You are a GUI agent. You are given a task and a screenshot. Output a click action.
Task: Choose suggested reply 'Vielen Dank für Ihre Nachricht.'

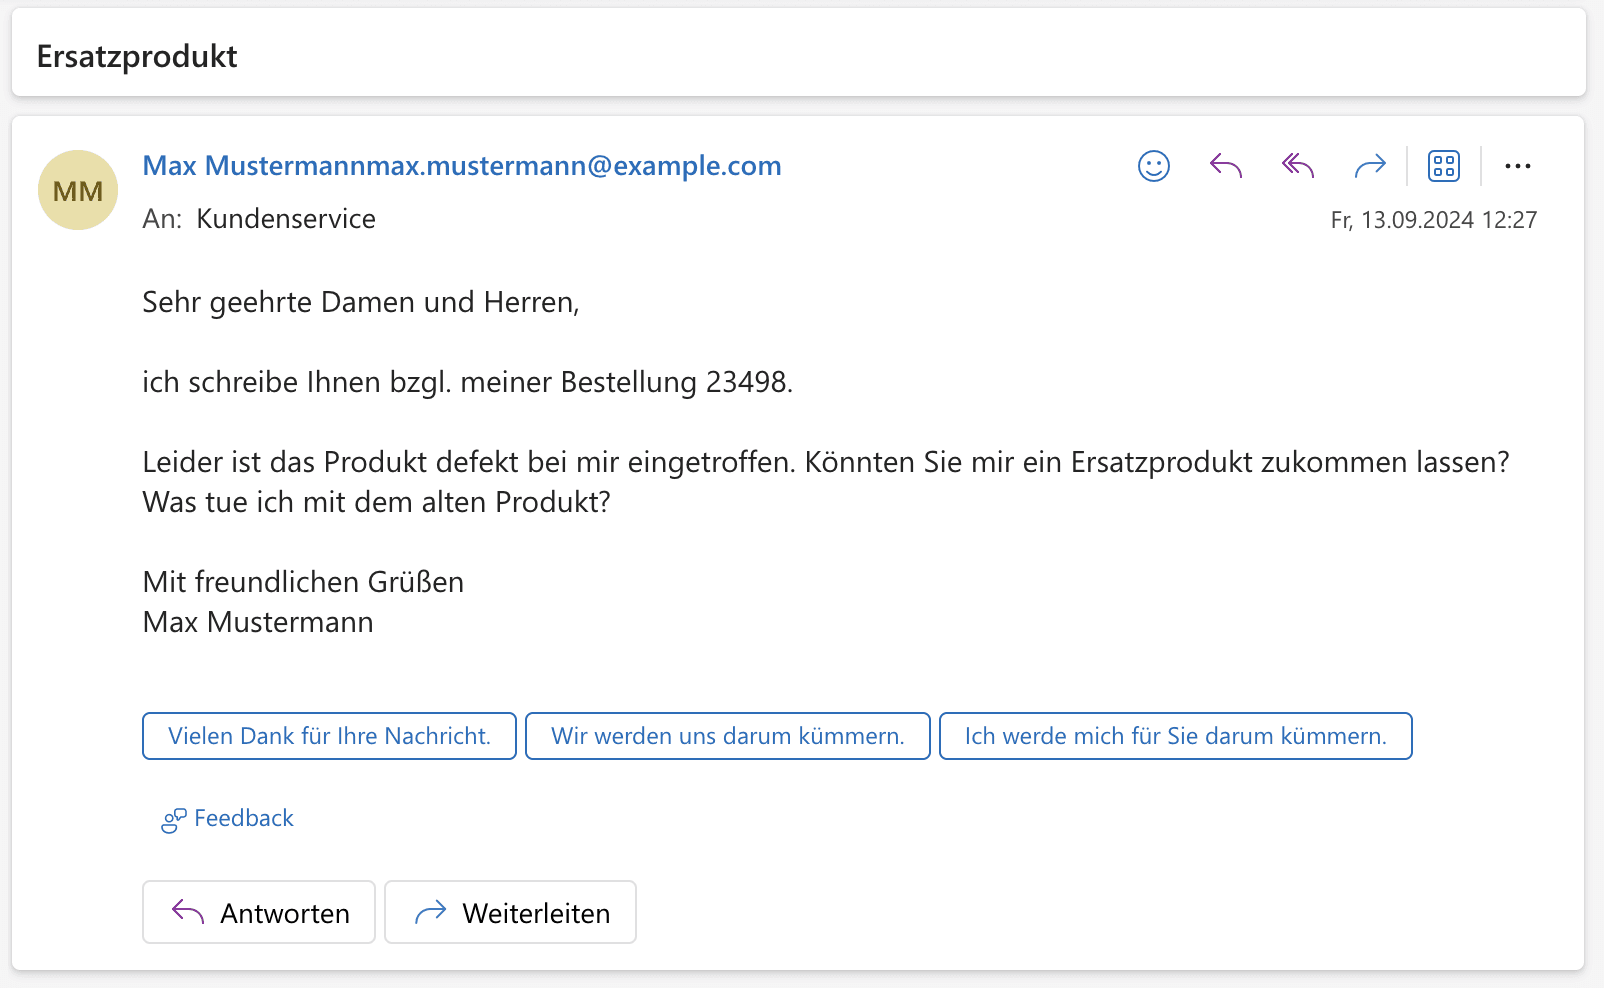coord(329,736)
